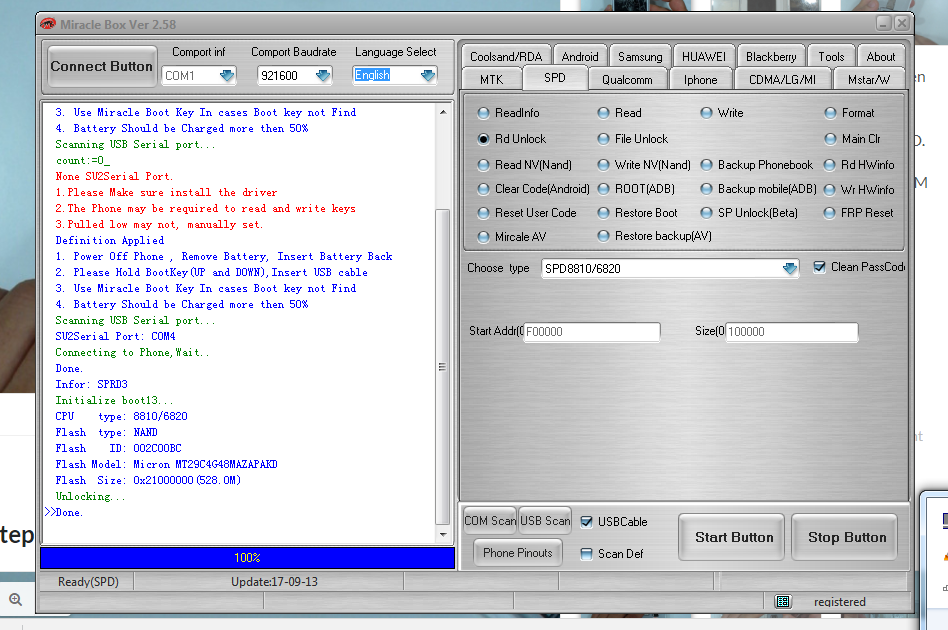The height and width of the screenshot is (630, 948).
Task: Switch to the Android tab
Action: click(580, 56)
